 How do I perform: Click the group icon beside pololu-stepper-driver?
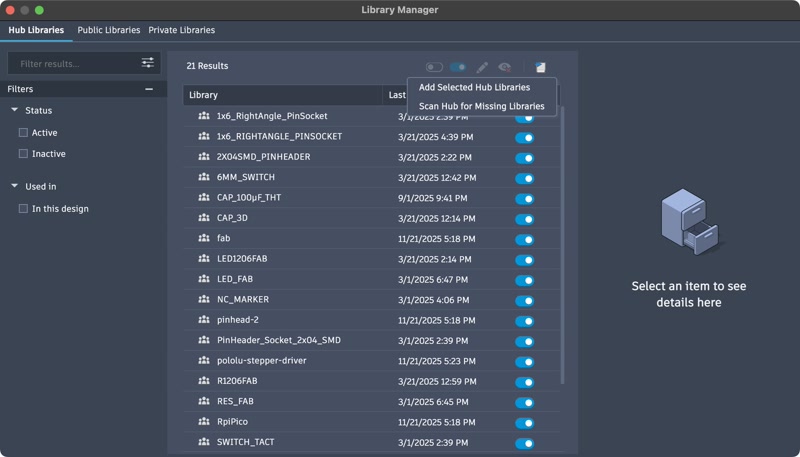[204, 361]
